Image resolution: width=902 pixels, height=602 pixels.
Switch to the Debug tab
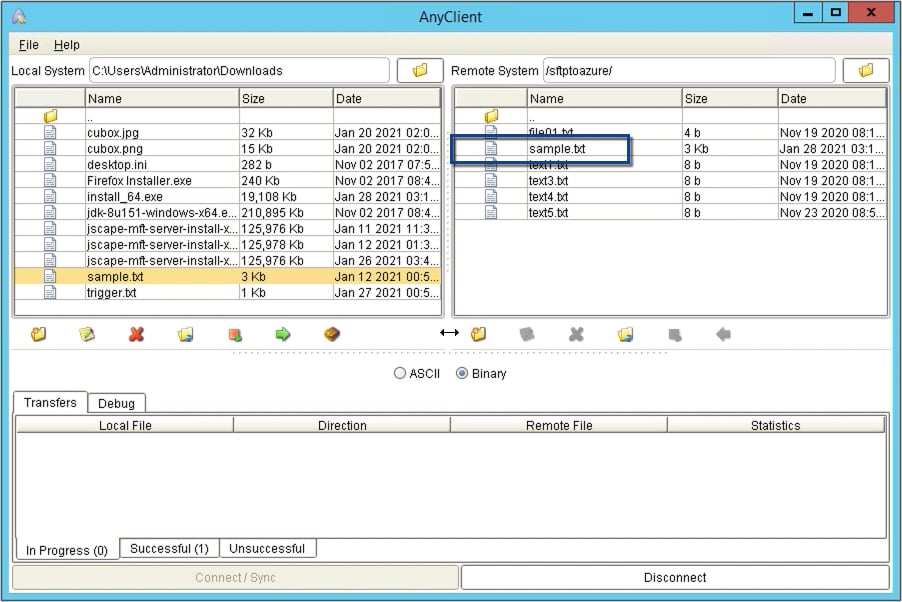click(116, 403)
